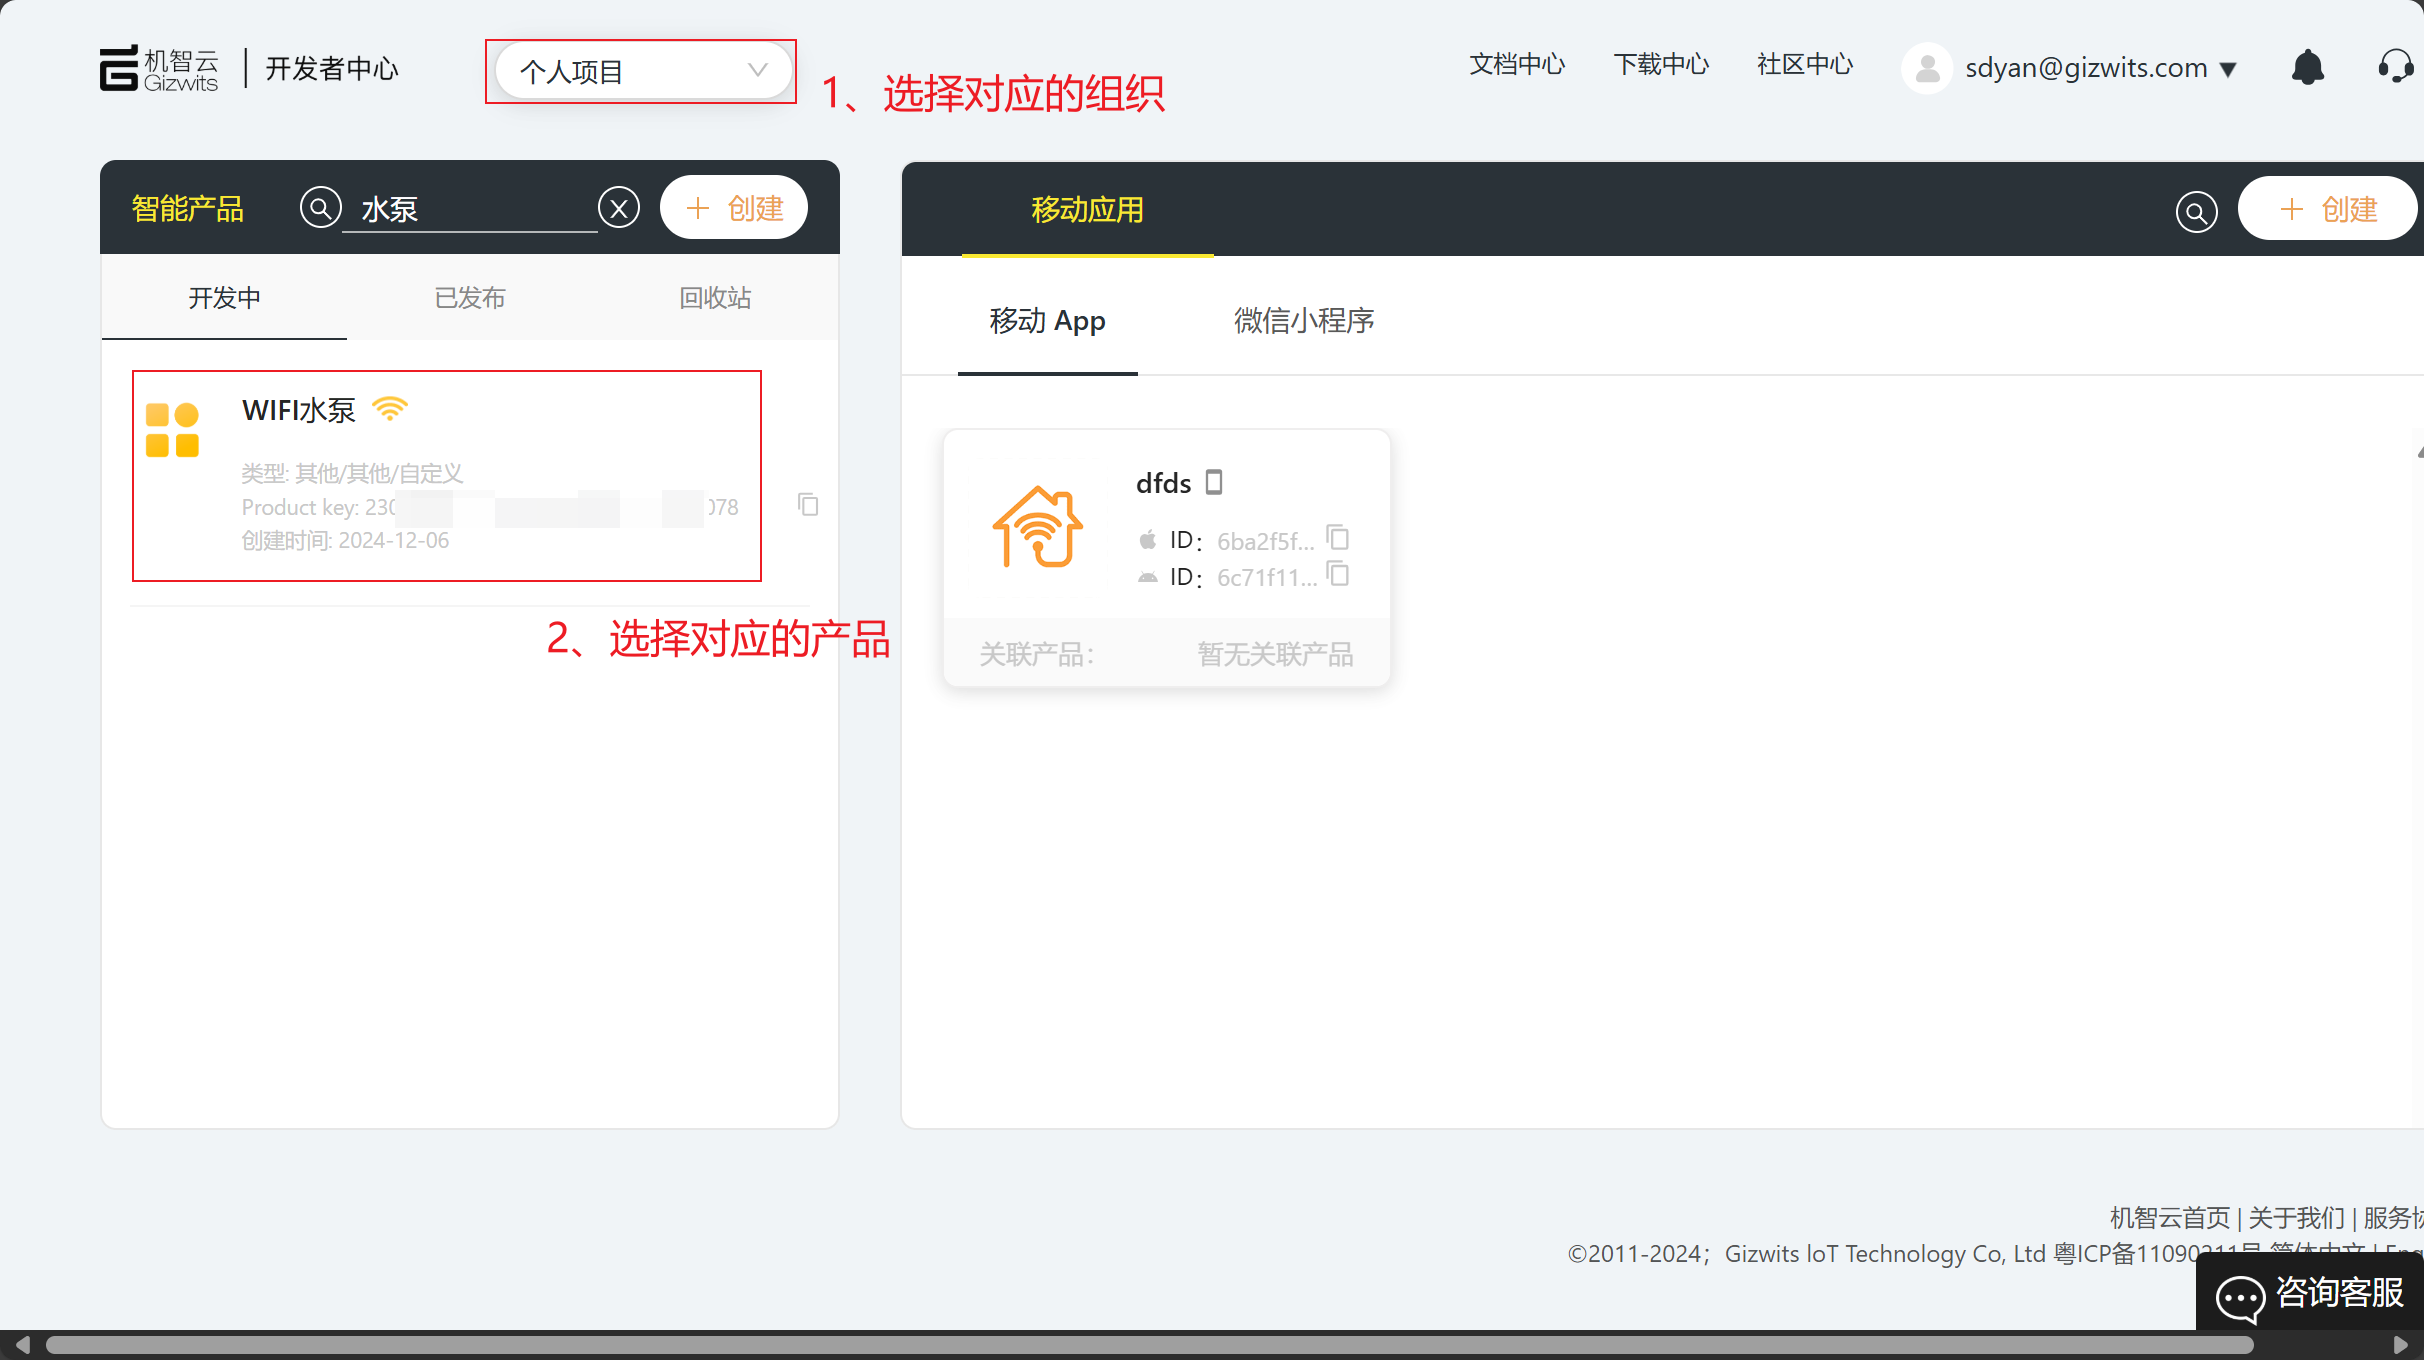Click 创建 button in 智能产品 panel
Image resolution: width=2424 pixels, height=1360 pixels.
(x=734, y=208)
